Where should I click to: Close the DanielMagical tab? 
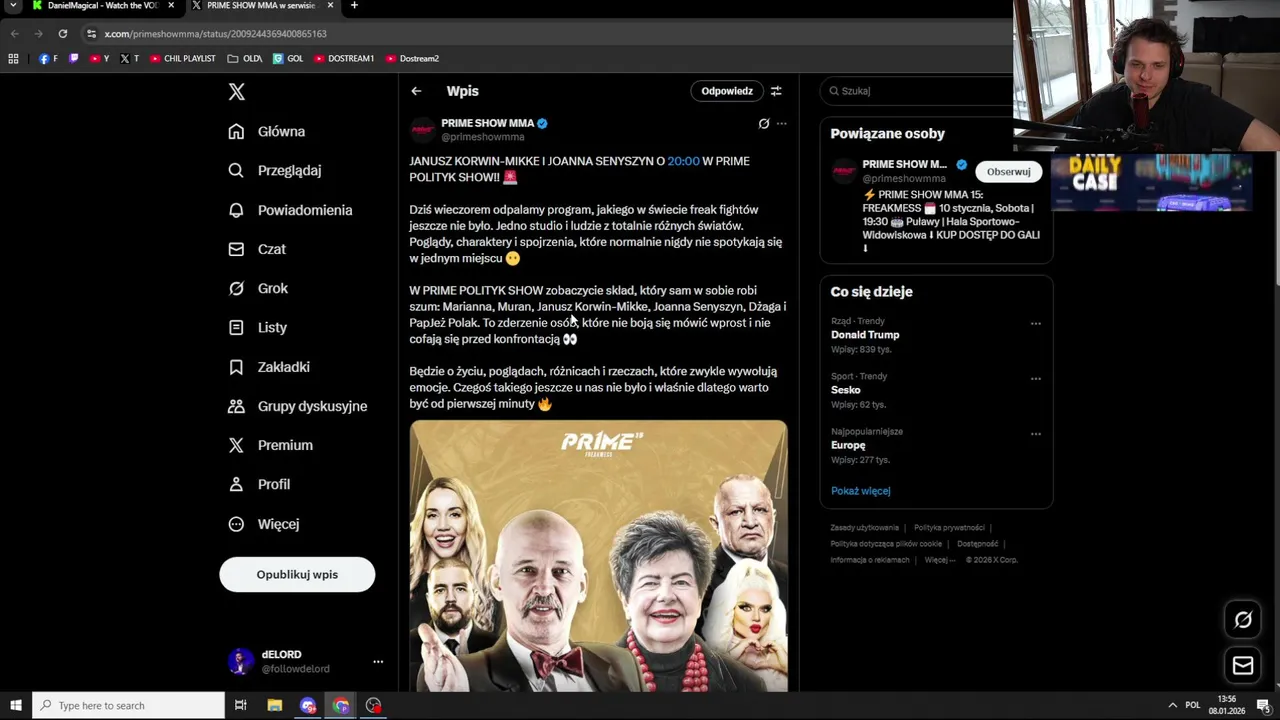171,5
